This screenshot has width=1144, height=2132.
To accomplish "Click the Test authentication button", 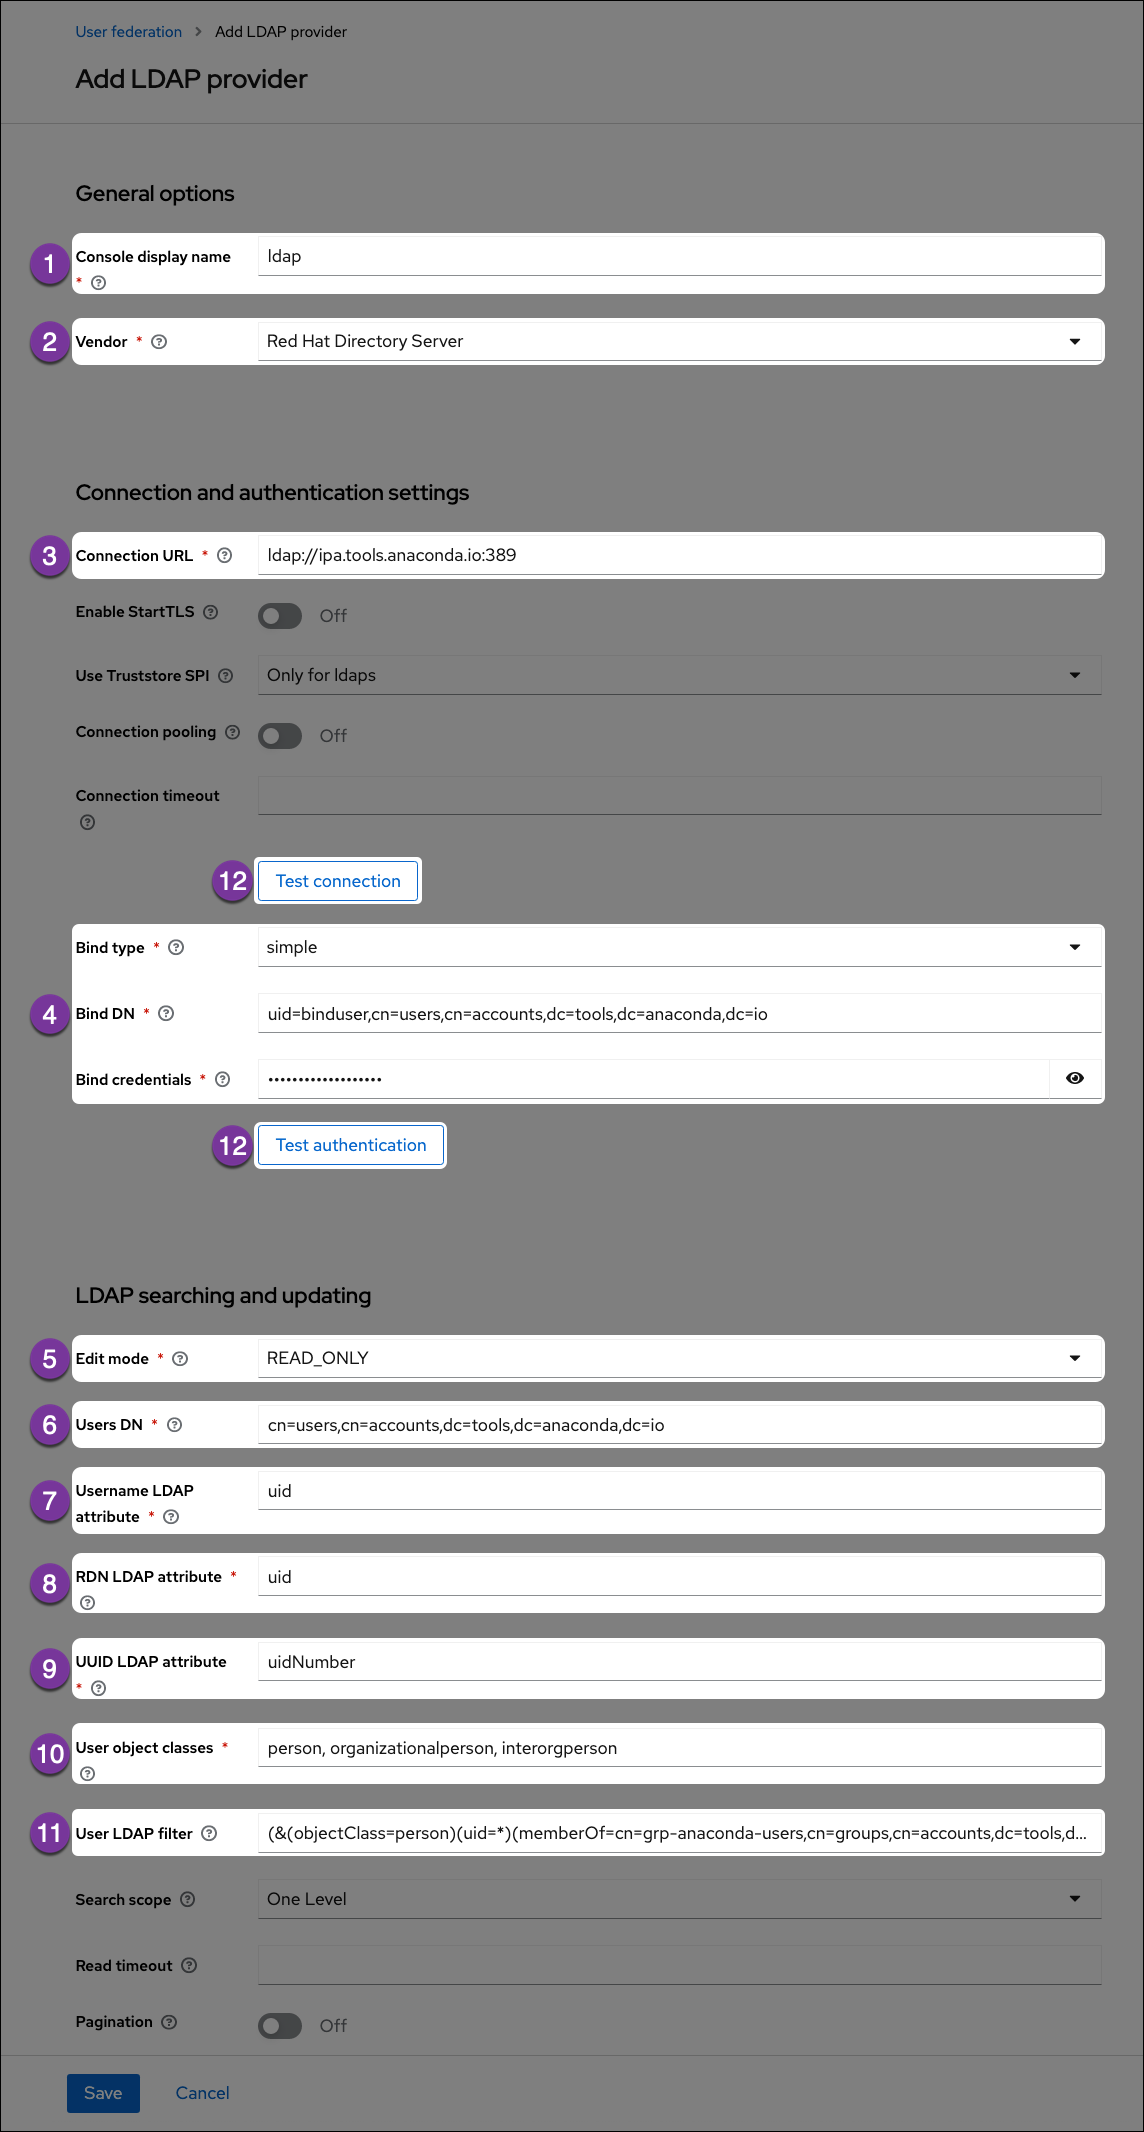I will (351, 1145).
